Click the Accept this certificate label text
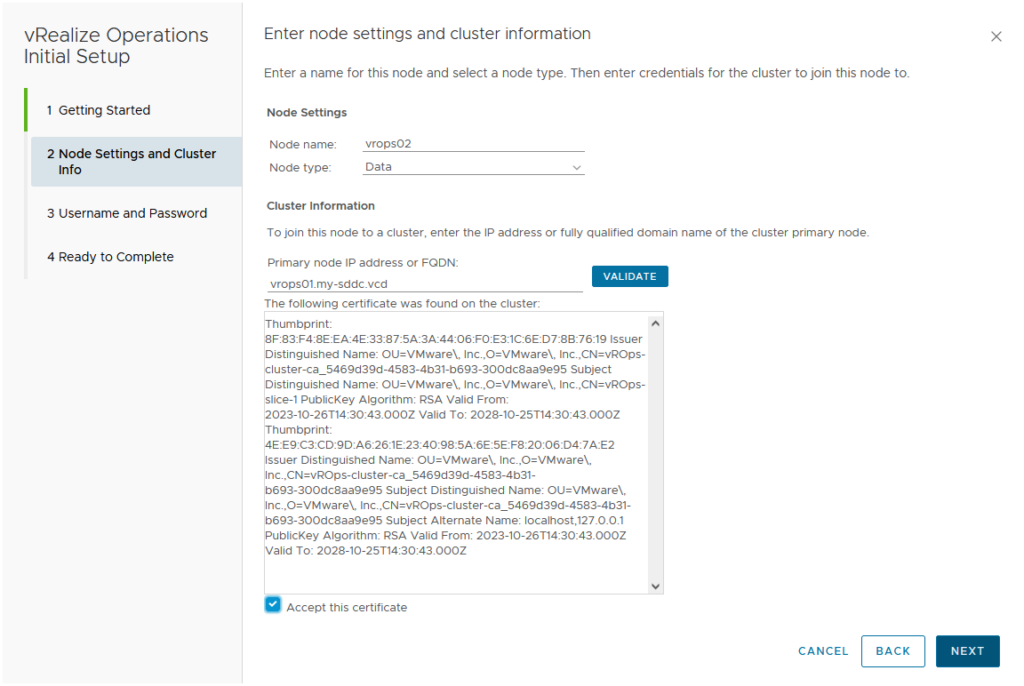The width and height of the screenshot is (1024, 686). click(x=346, y=607)
